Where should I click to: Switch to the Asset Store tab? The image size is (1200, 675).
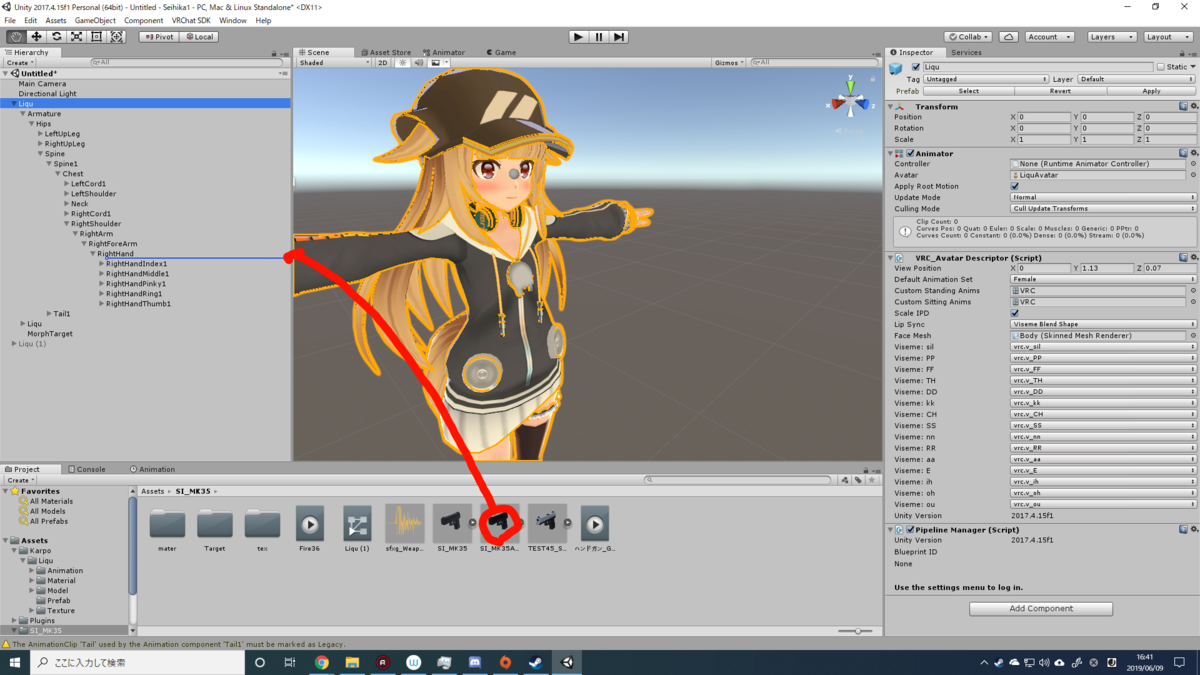pos(387,52)
